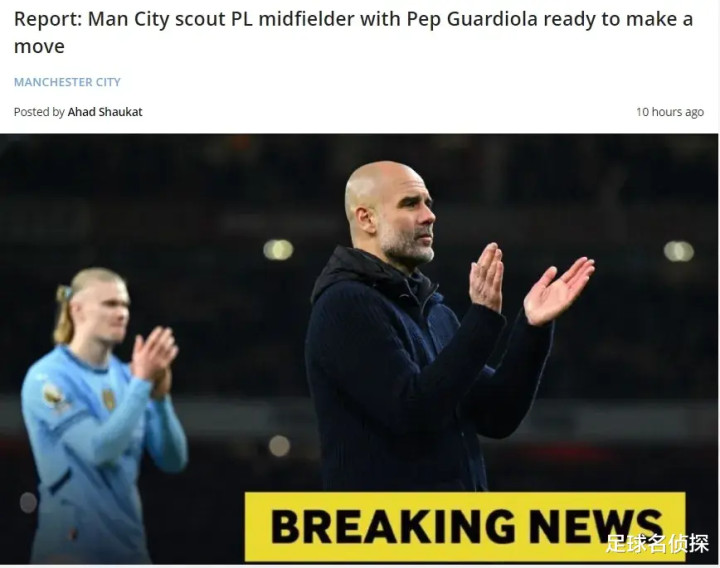Click the sleeve badge on the blue jersey
Viewport: 720px width, 568px height.
point(54,396)
